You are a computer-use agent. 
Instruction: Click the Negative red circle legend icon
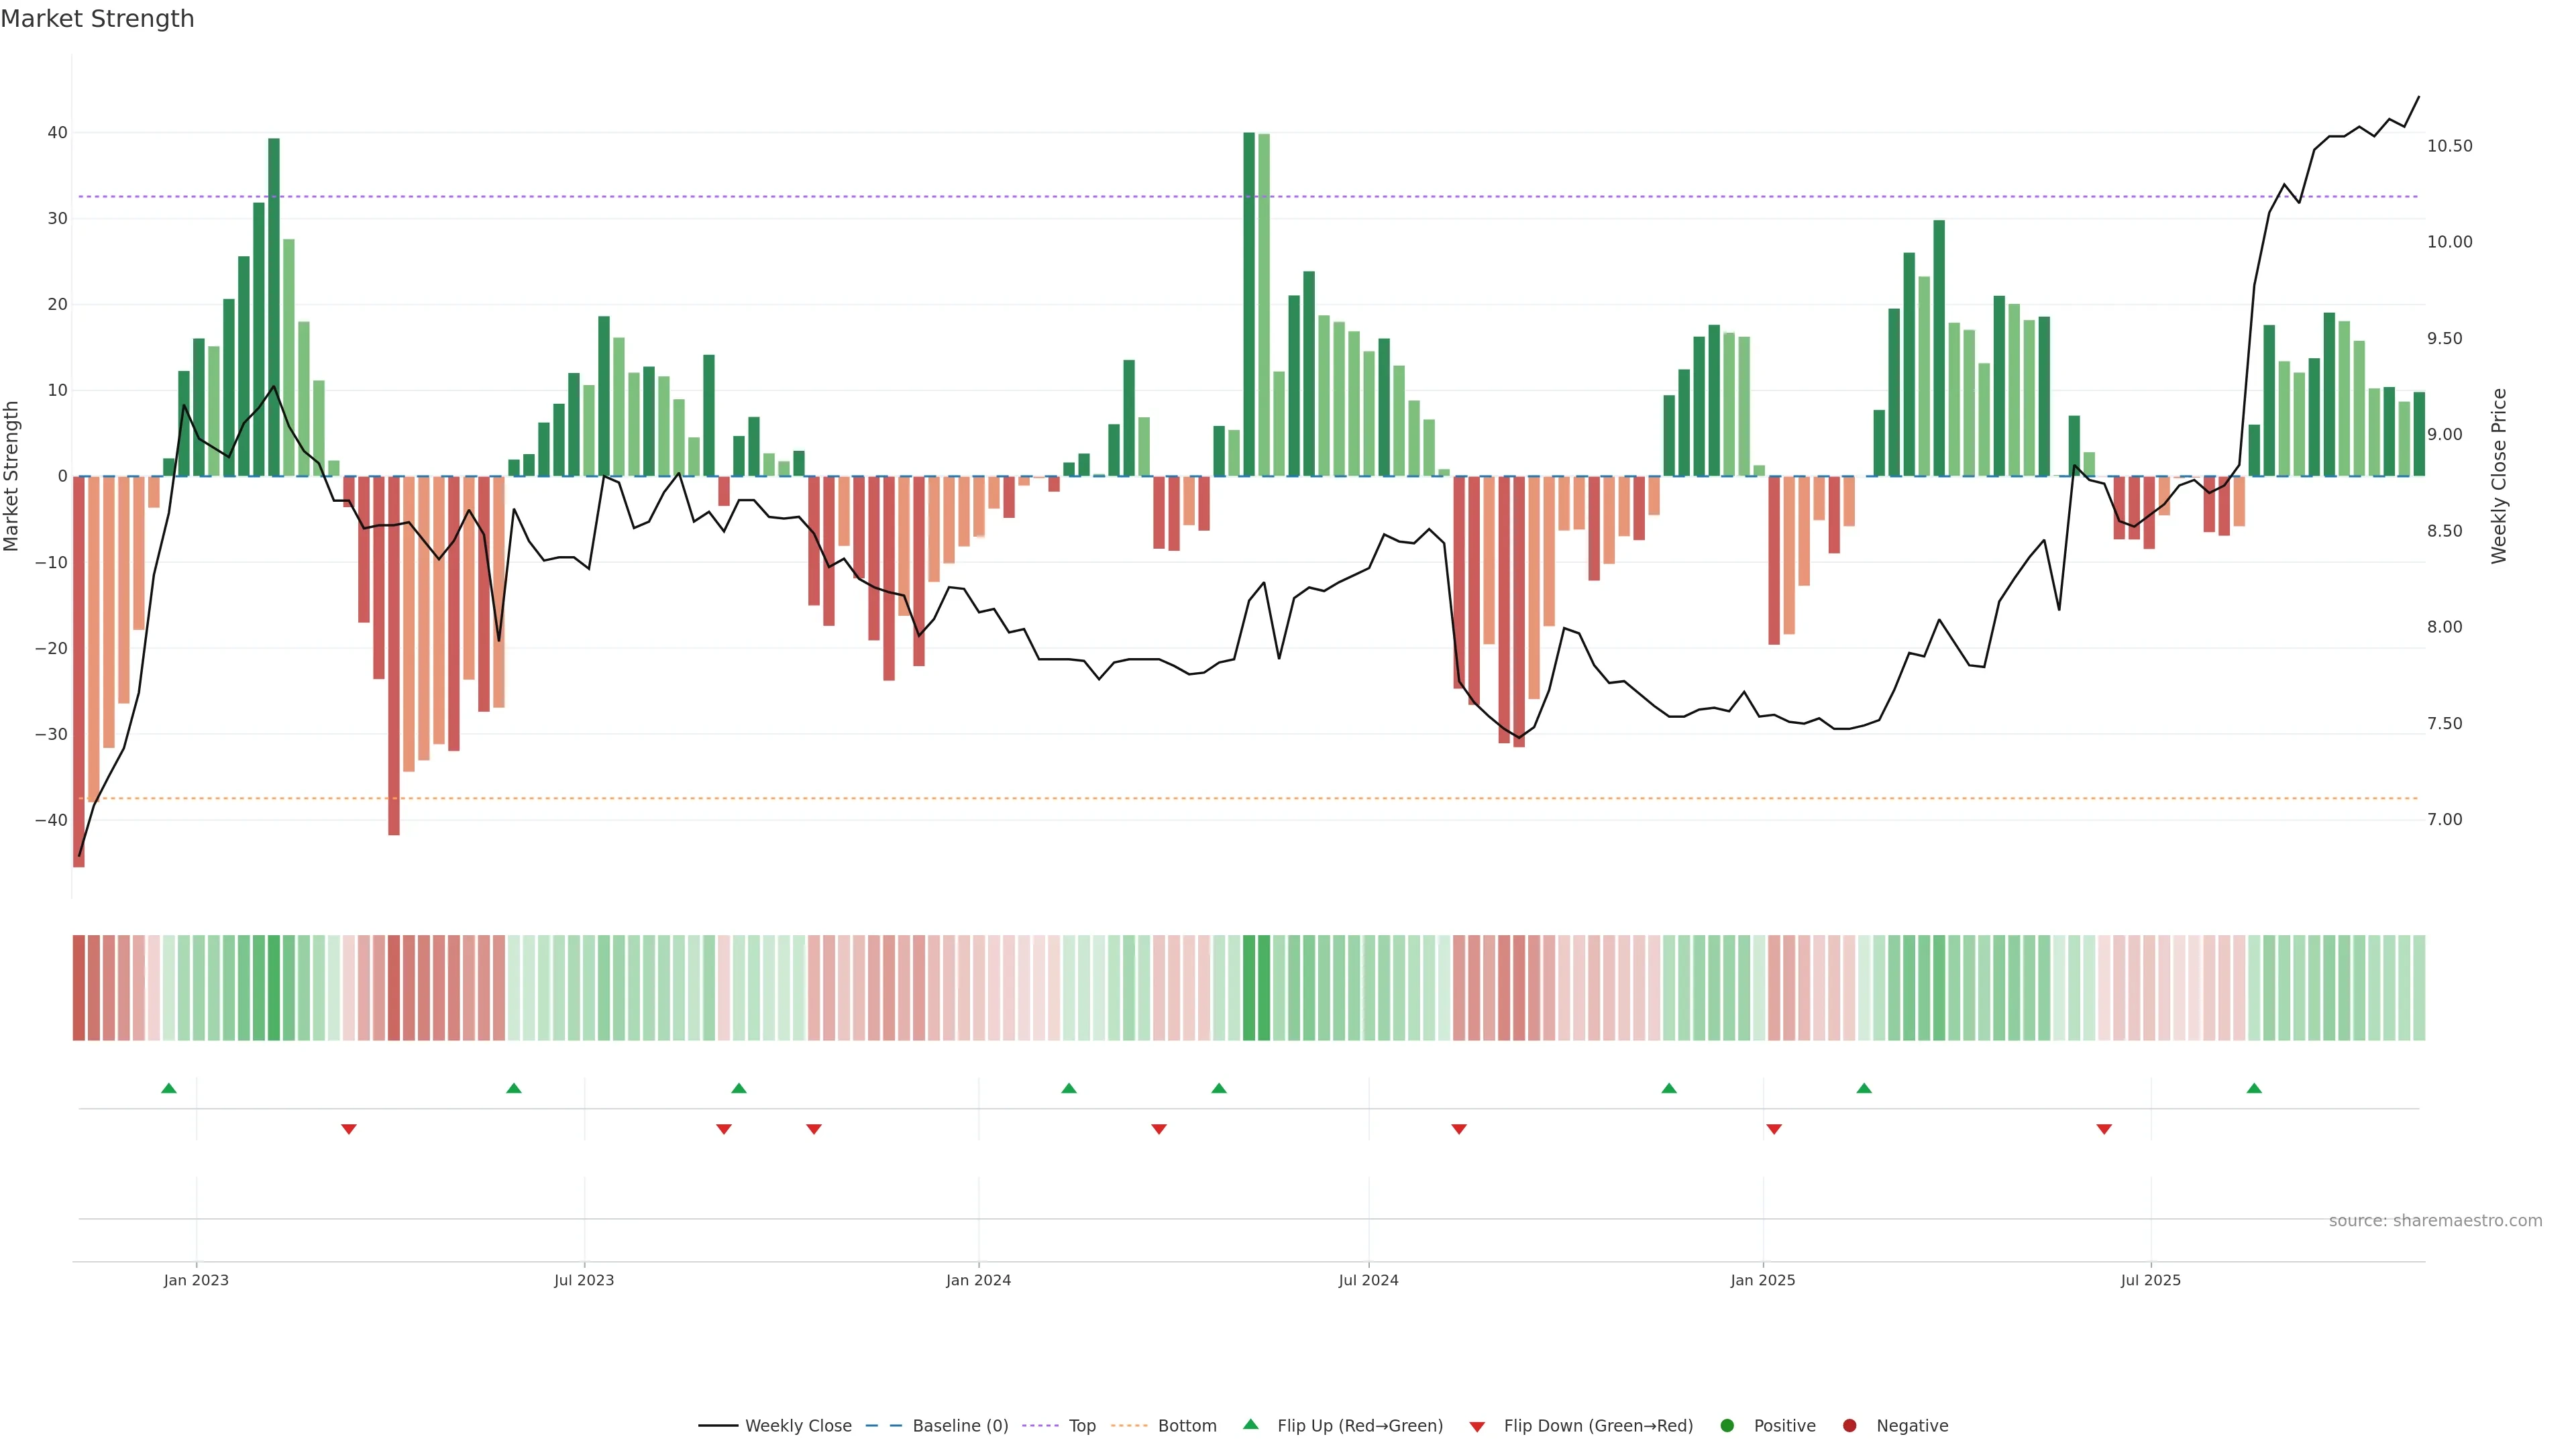(x=1849, y=1426)
